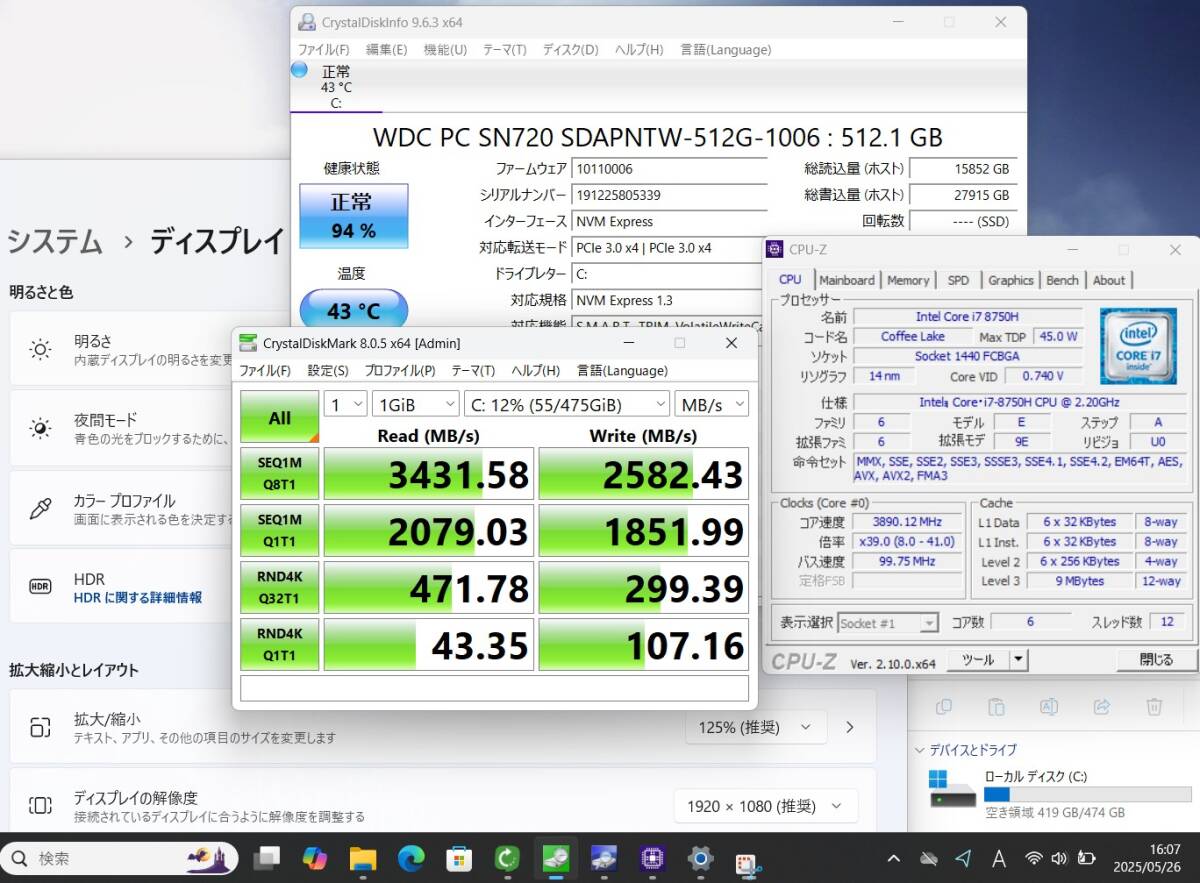Switch to the Graphics tab in CPU-Z
The image size is (1200, 883).
[x=1011, y=280]
